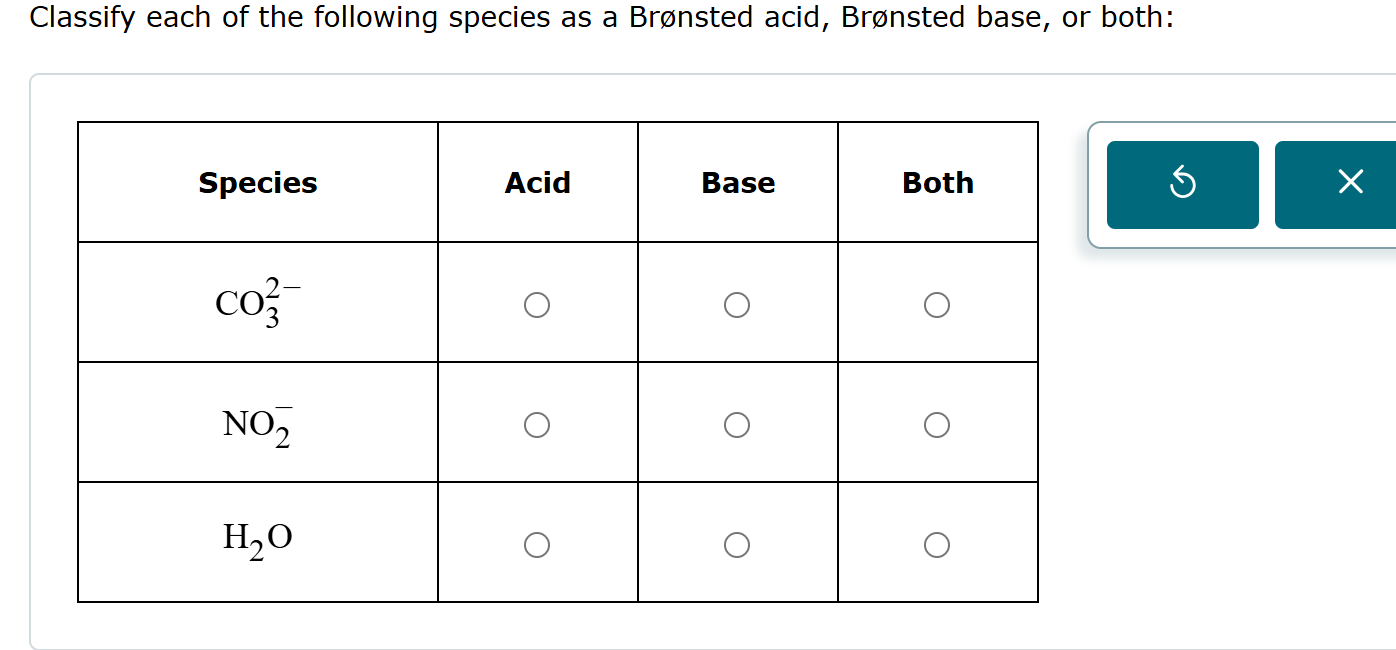Click the Species column header

(257, 183)
